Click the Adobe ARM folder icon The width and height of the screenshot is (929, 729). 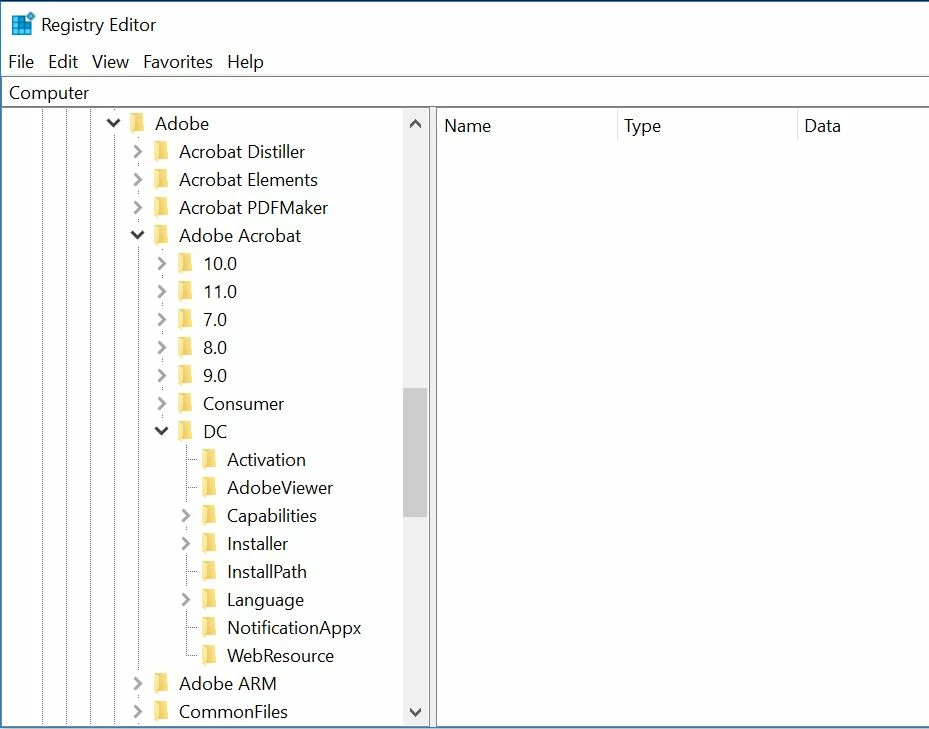162,683
